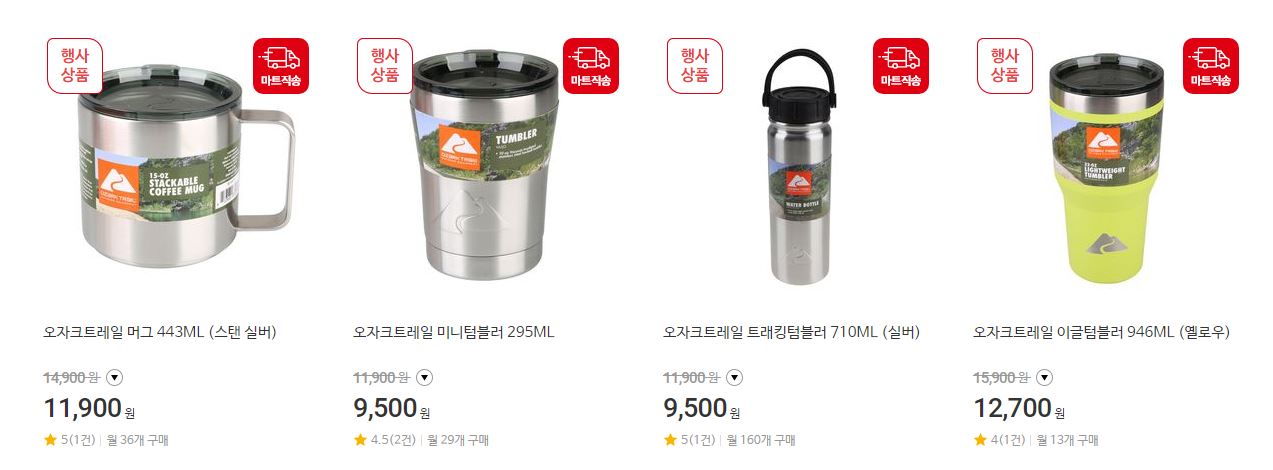The height and width of the screenshot is (470, 1273).
Task: Click the 행사상품 badge on the yellow eagle tumbler
Action: tap(1005, 65)
